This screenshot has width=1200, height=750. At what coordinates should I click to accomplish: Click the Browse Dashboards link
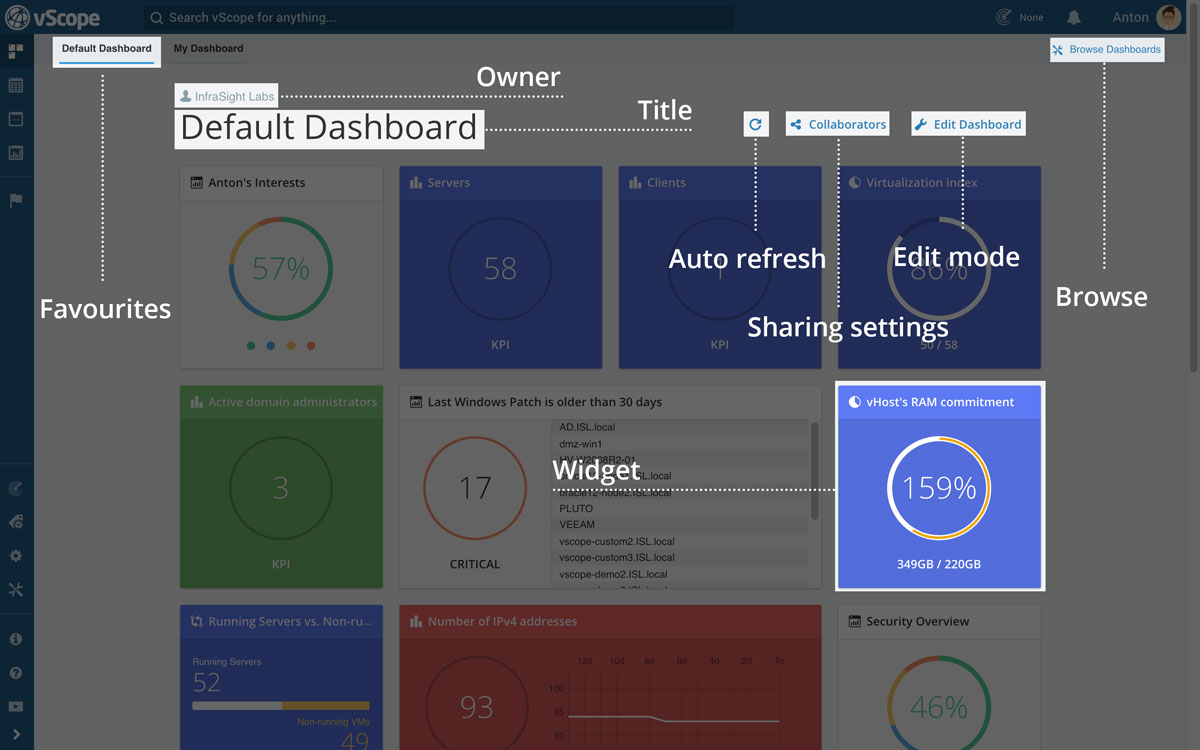click(x=1107, y=49)
